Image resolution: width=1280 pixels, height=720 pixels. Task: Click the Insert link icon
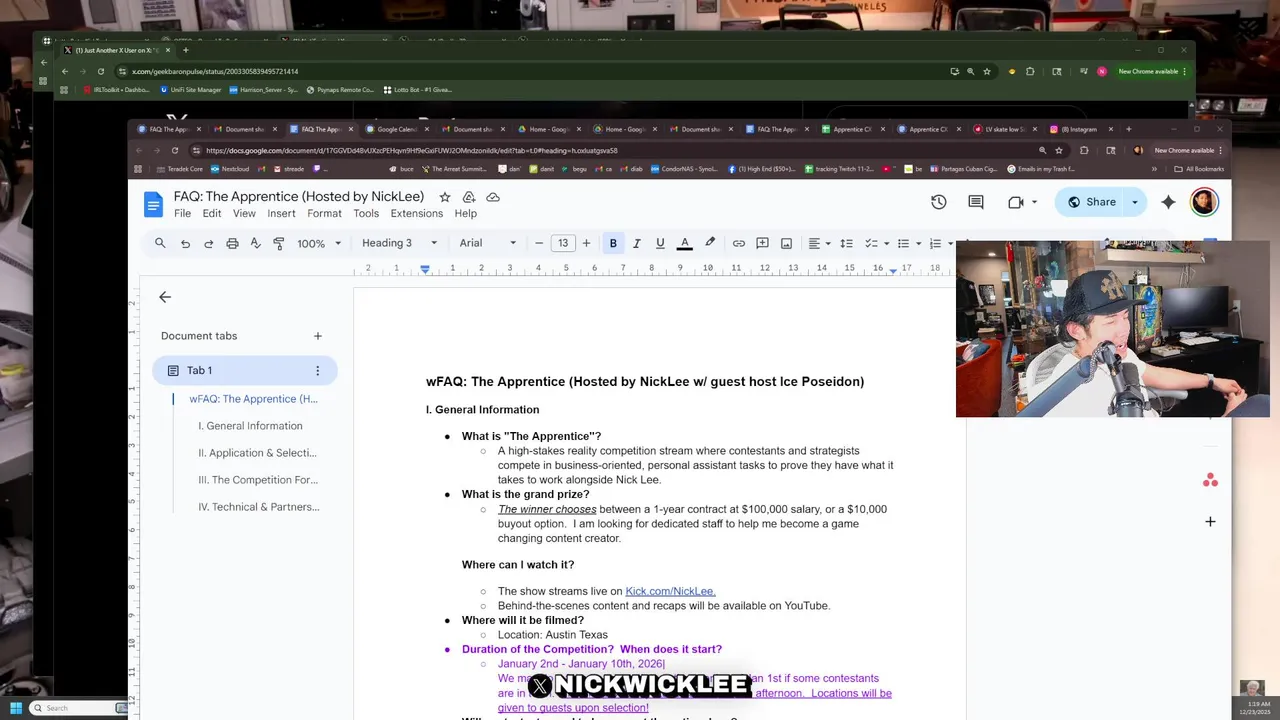pos(738,243)
